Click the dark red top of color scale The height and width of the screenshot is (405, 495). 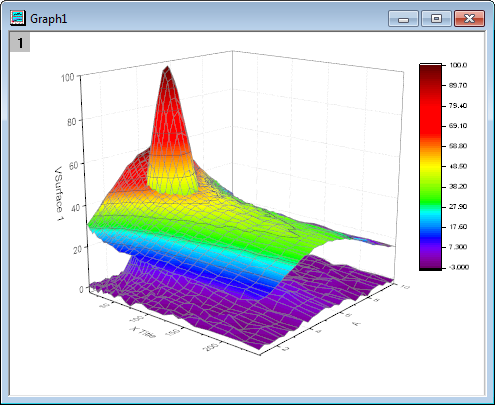[x=430, y=72]
